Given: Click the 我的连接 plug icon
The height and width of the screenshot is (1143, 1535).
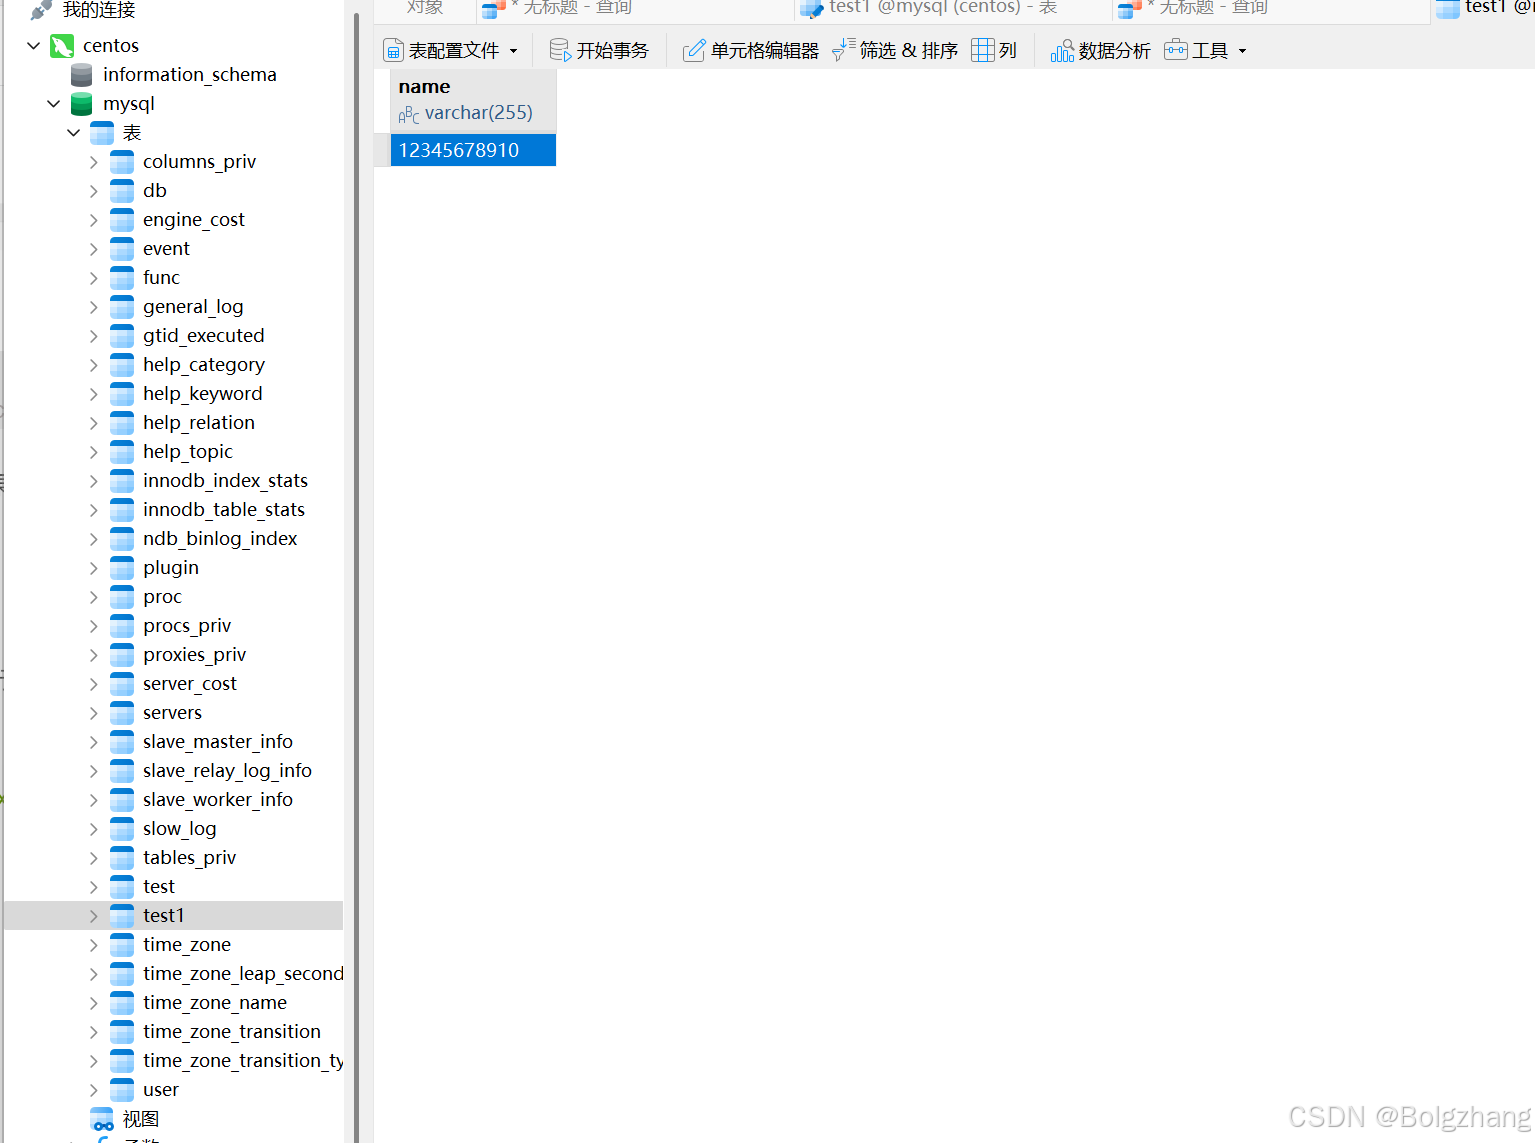Looking at the screenshot, I should point(41,10).
